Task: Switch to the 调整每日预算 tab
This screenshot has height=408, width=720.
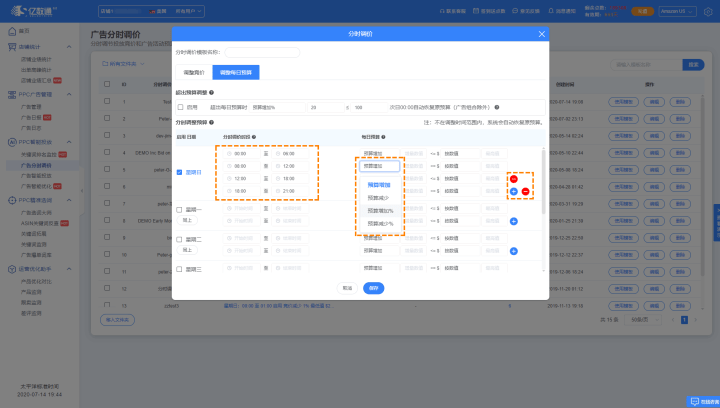Action: [236, 73]
